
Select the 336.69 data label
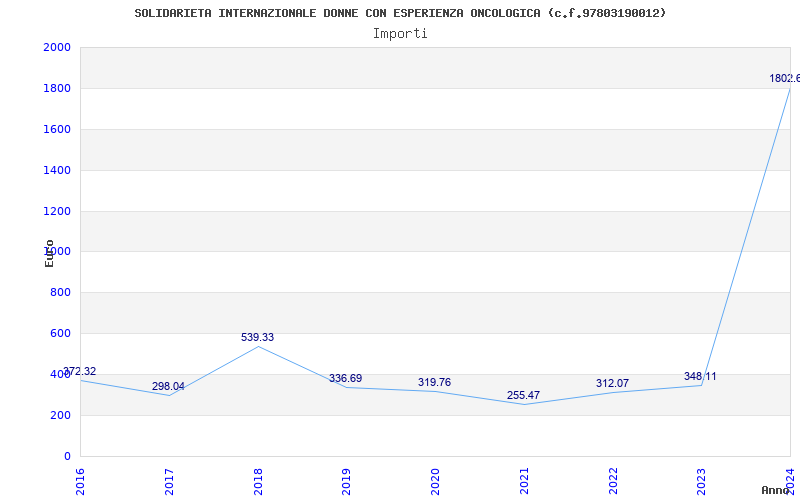pyautogui.click(x=346, y=379)
